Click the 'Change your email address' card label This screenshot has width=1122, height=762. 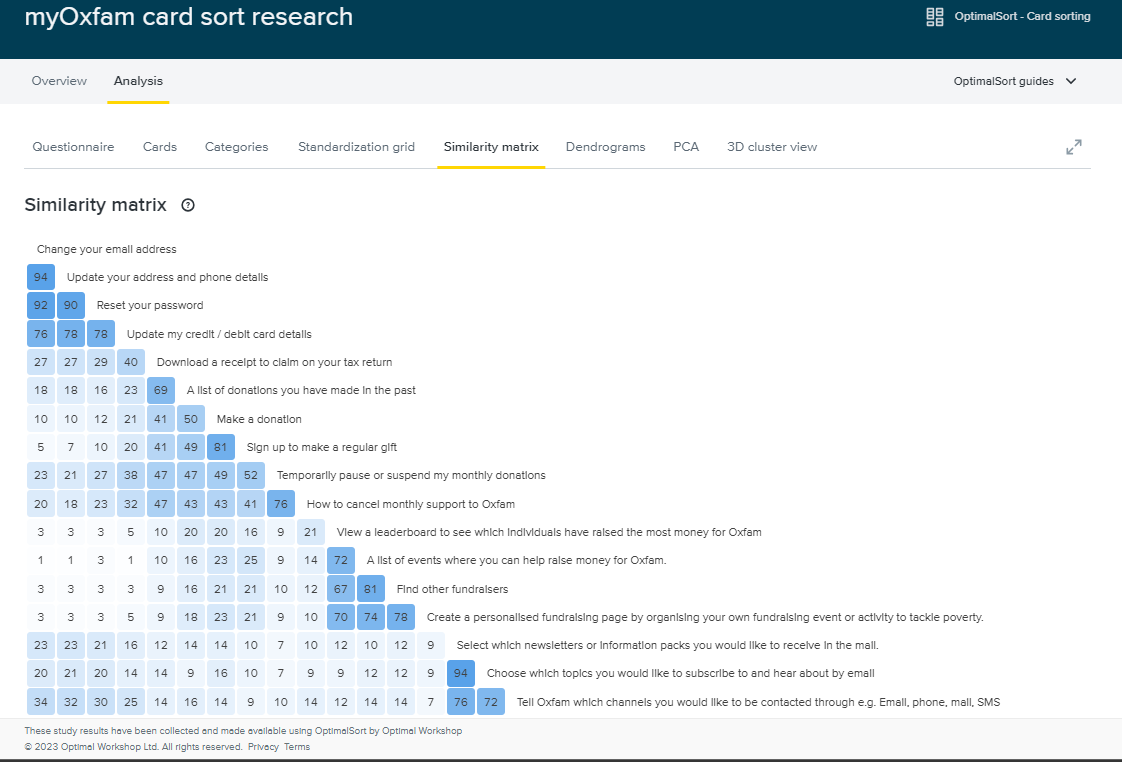click(107, 250)
